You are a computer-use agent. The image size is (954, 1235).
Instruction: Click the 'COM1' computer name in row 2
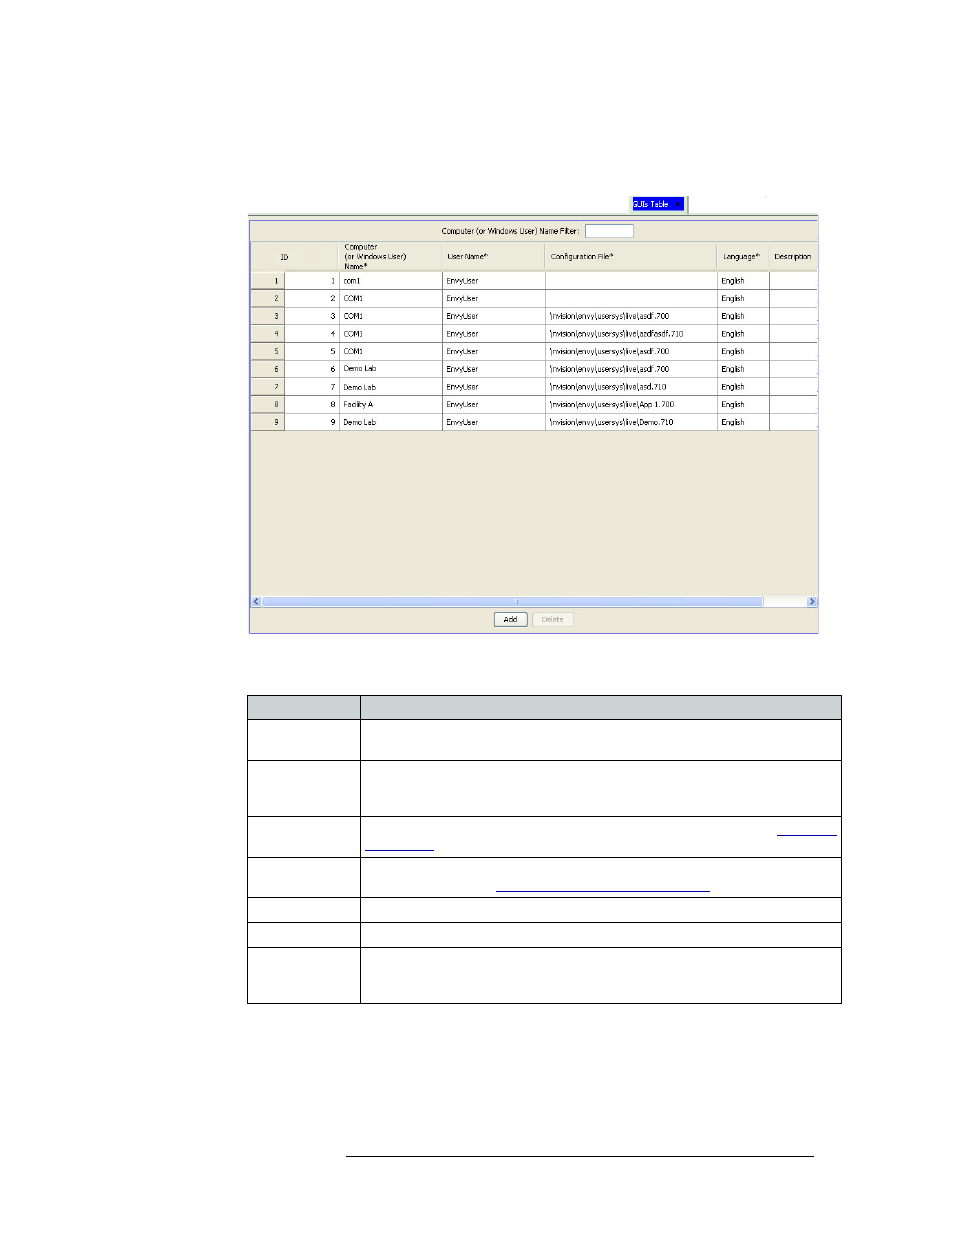click(x=390, y=299)
